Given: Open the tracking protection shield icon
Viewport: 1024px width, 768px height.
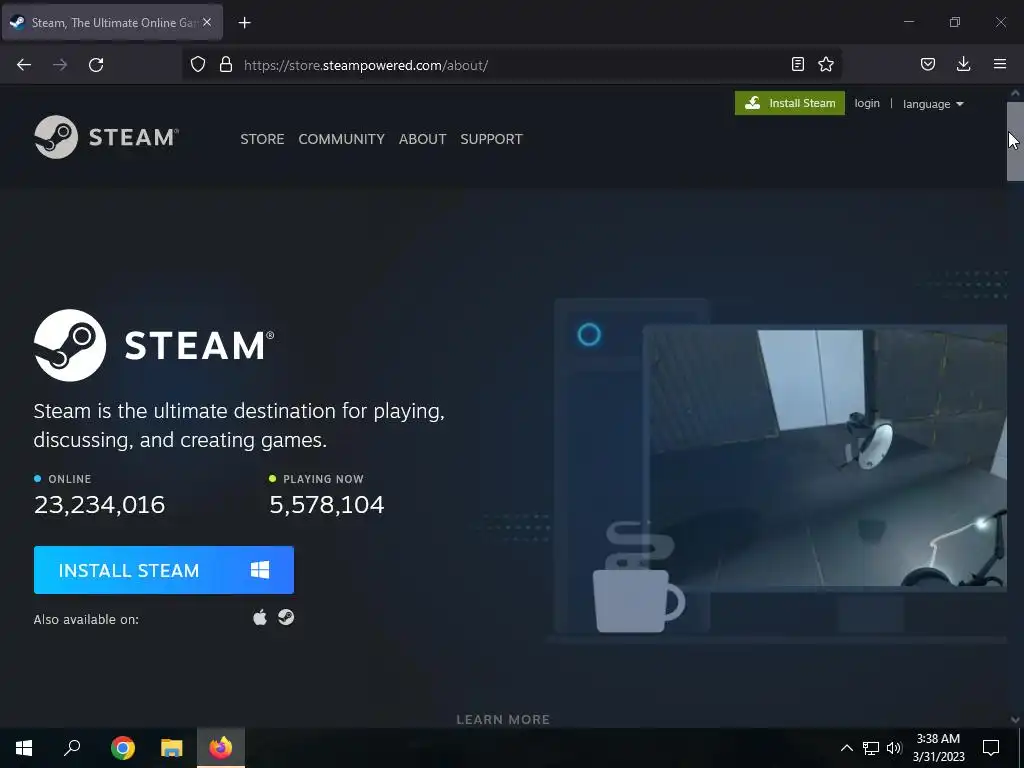Looking at the screenshot, I should point(198,65).
